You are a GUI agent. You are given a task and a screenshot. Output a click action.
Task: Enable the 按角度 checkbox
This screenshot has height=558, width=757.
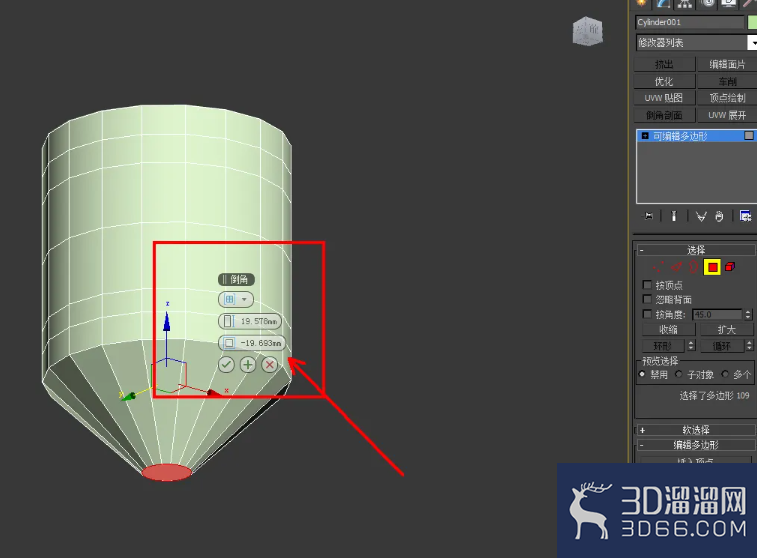647,314
